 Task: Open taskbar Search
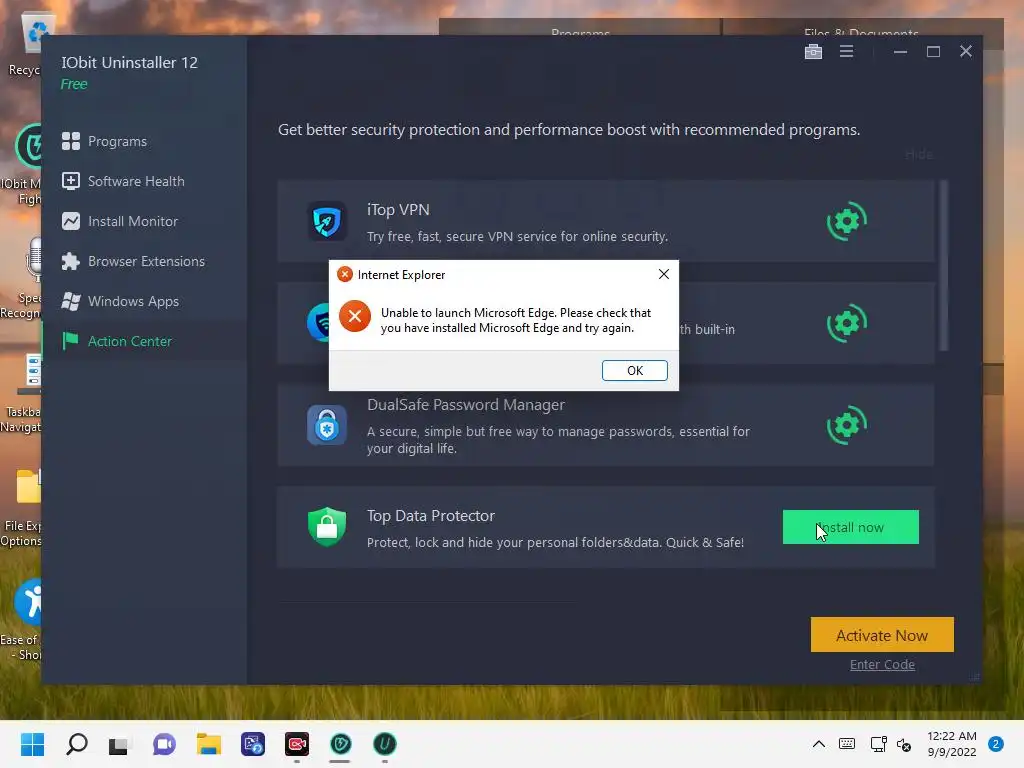pyautogui.click(x=76, y=744)
